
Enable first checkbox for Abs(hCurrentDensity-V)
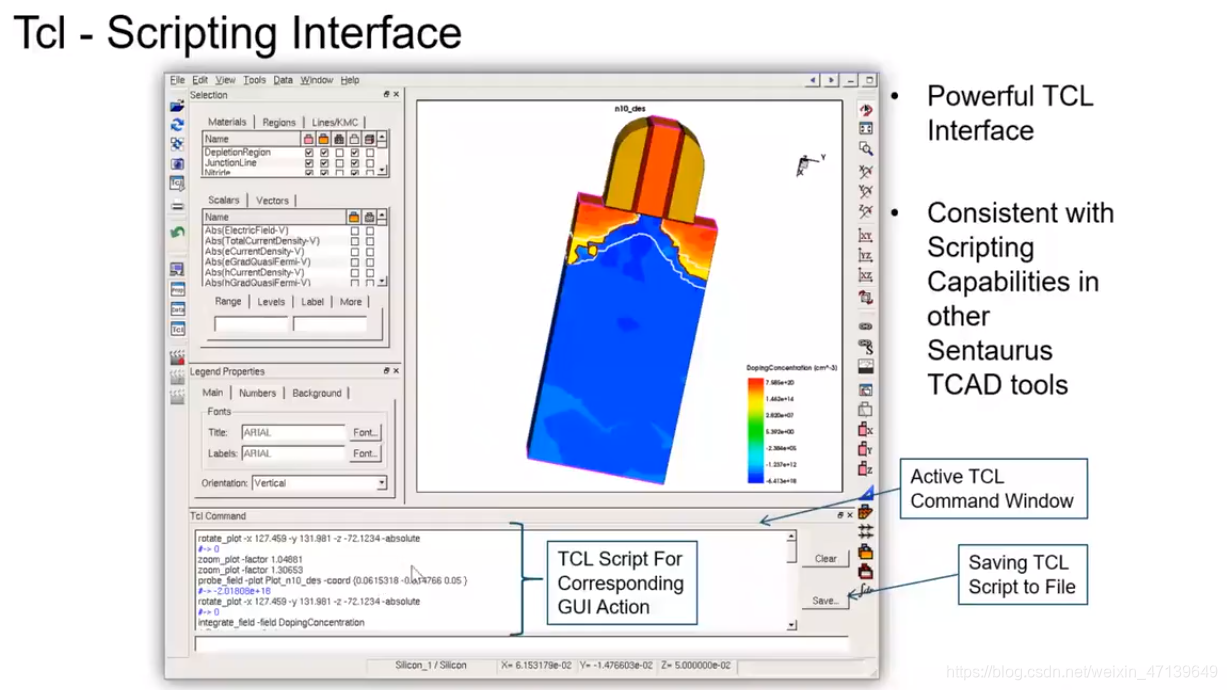[x=355, y=272]
